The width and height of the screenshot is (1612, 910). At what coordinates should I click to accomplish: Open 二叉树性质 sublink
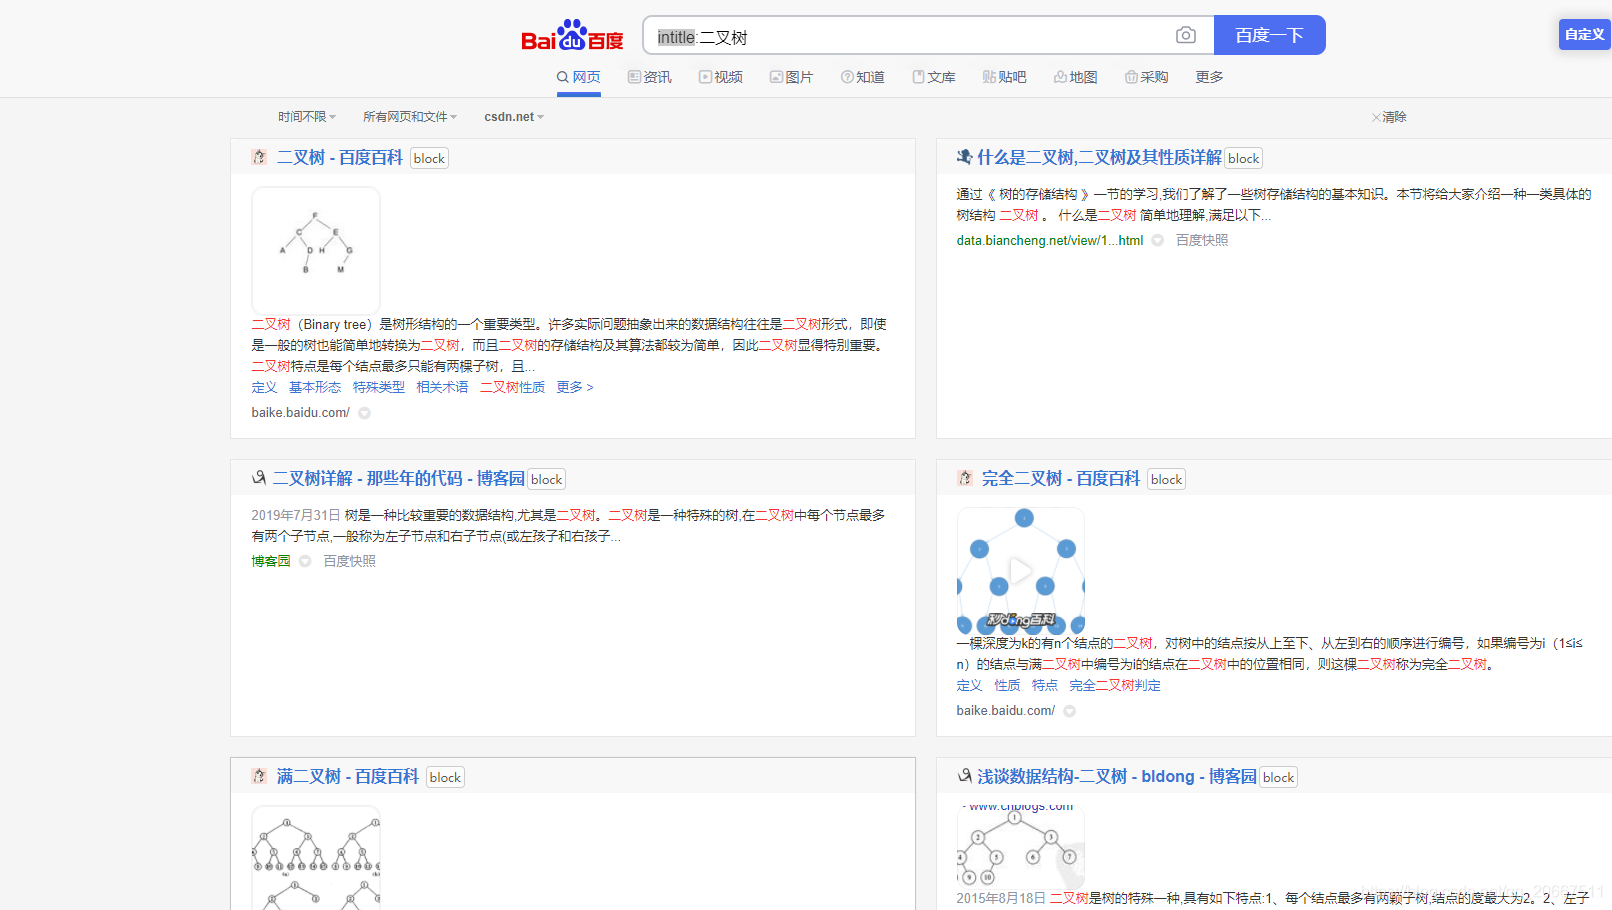pyautogui.click(x=512, y=387)
